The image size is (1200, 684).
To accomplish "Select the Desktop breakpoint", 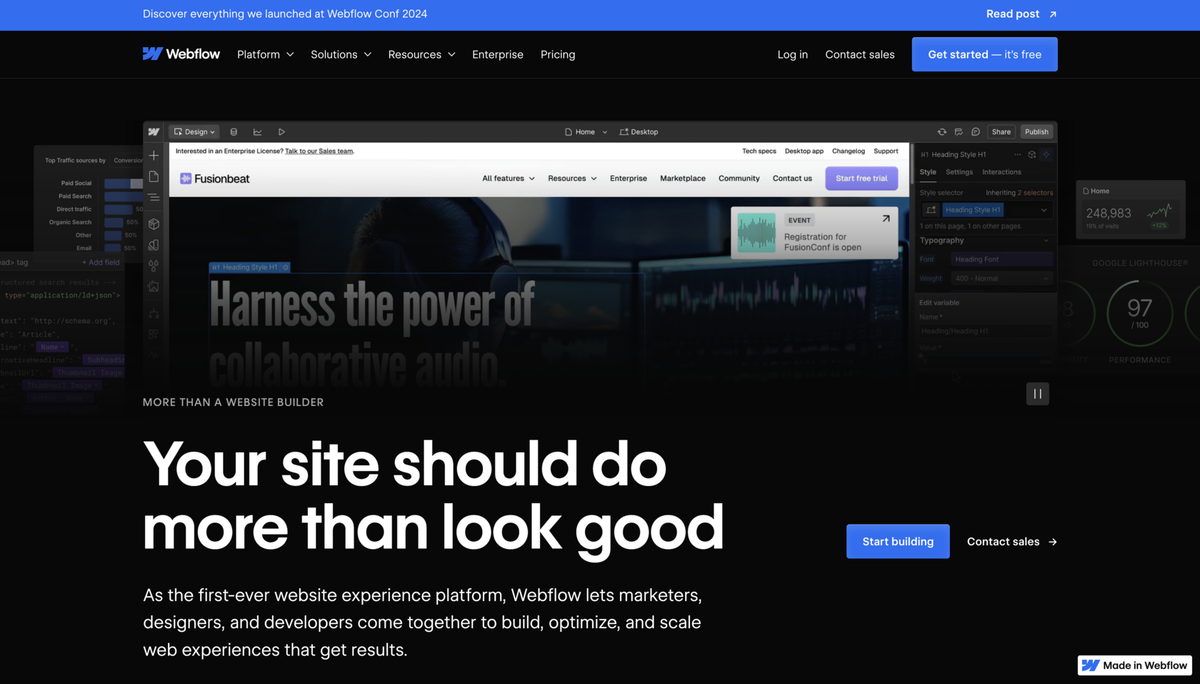I will click(x=639, y=132).
